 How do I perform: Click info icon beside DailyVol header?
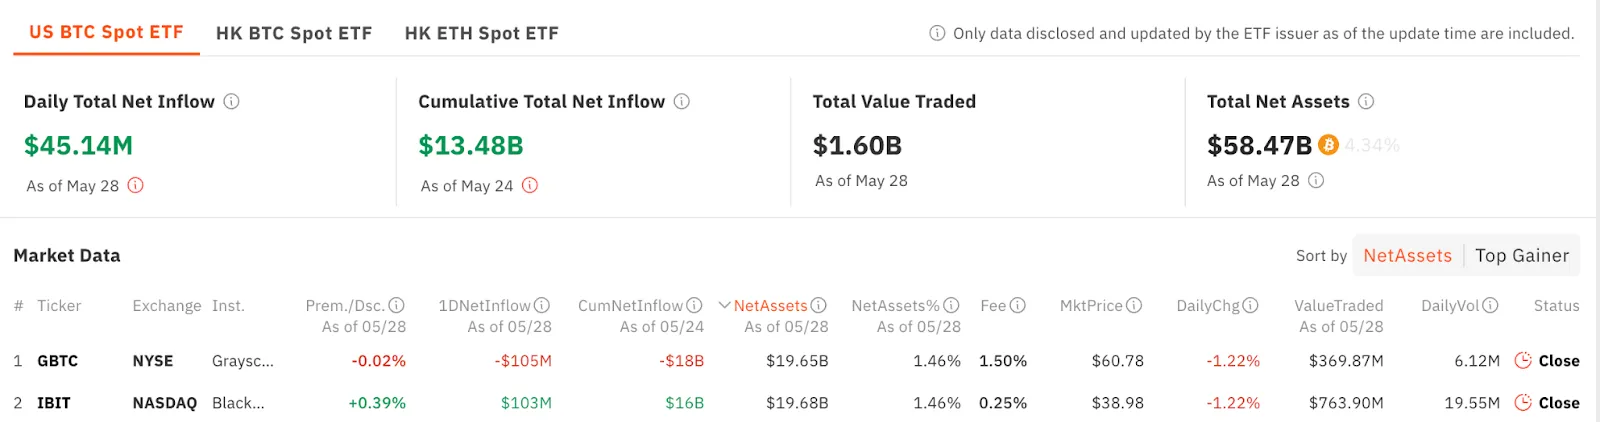(1490, 305)
